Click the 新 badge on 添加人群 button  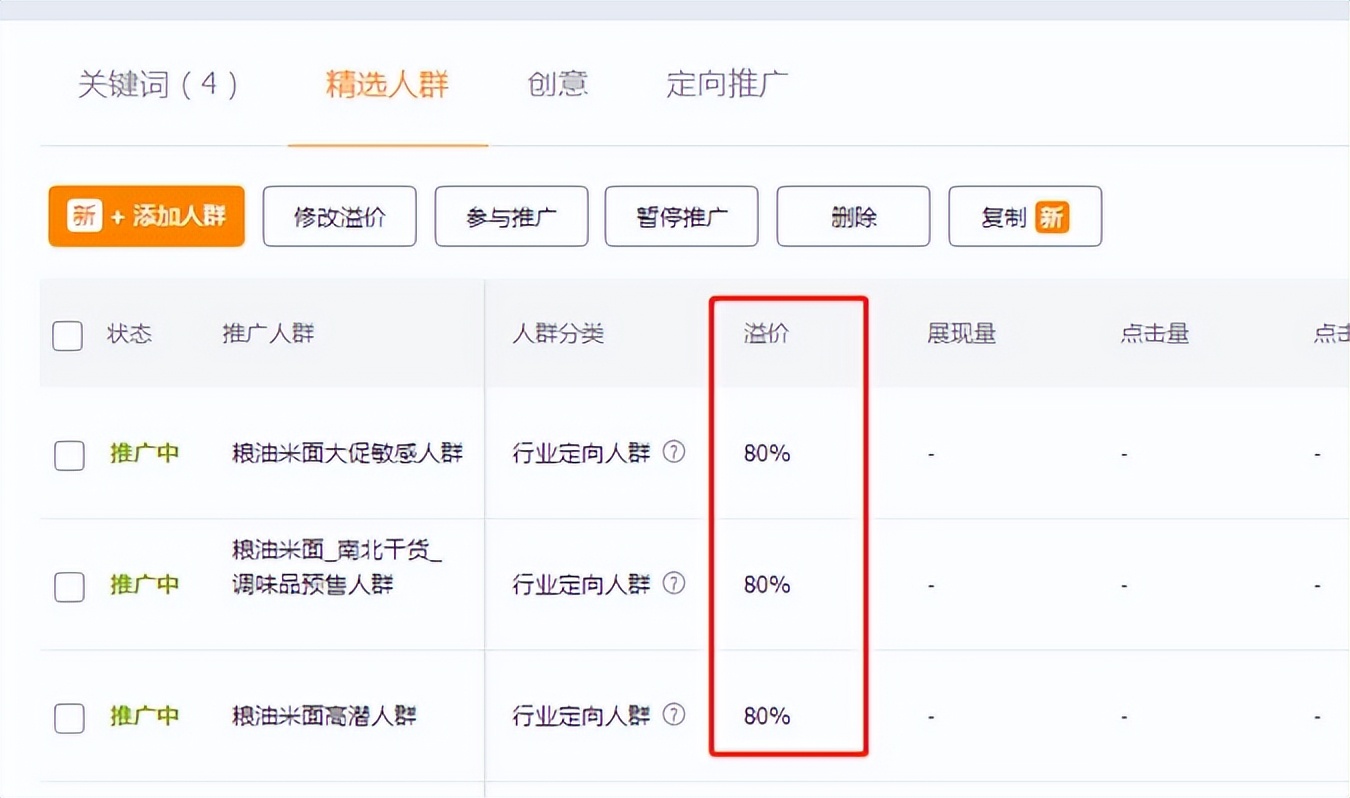coord(84,216)
